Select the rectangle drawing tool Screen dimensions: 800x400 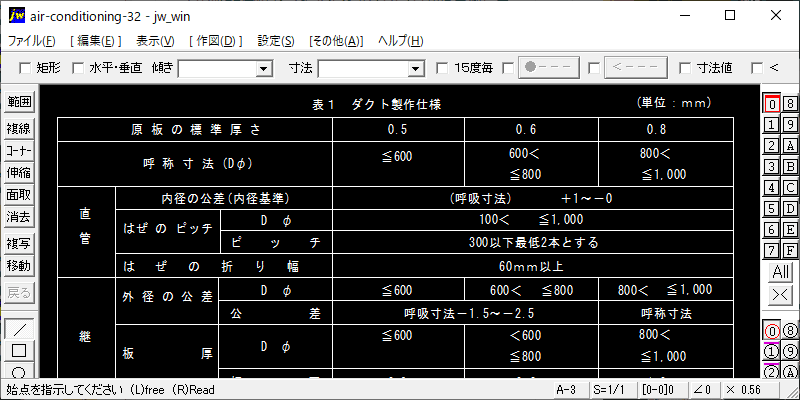(x=20, y=350)
